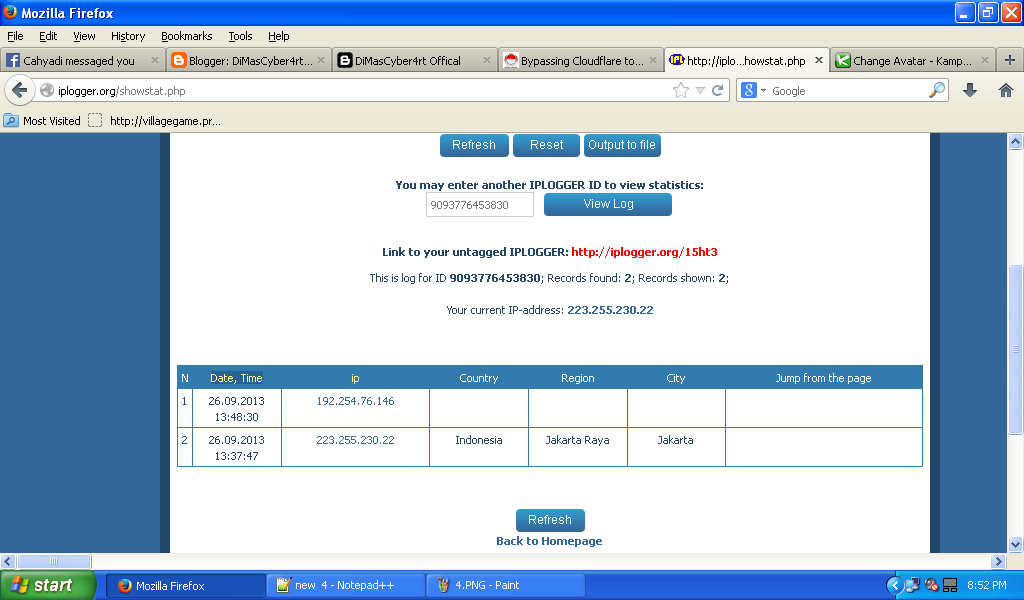The height and width of the screenshot is (600, 1024).
Task: Click the 'Output to file' button
Action: tap(622, 145)
